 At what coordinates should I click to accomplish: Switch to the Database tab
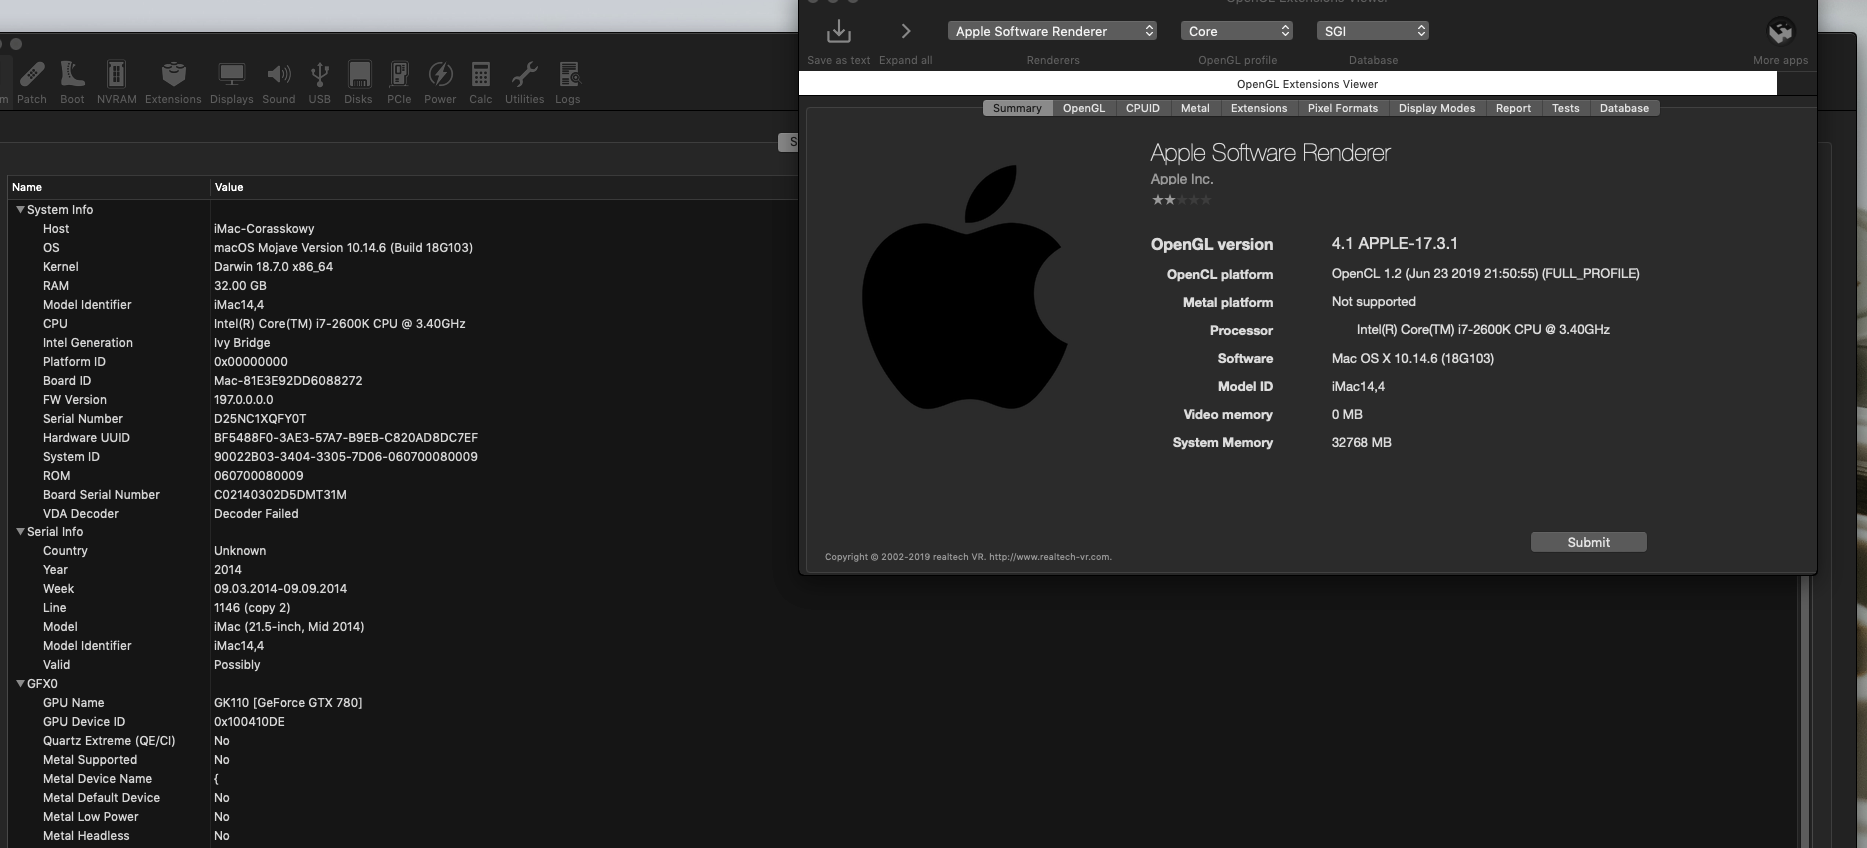[1624, 108]
